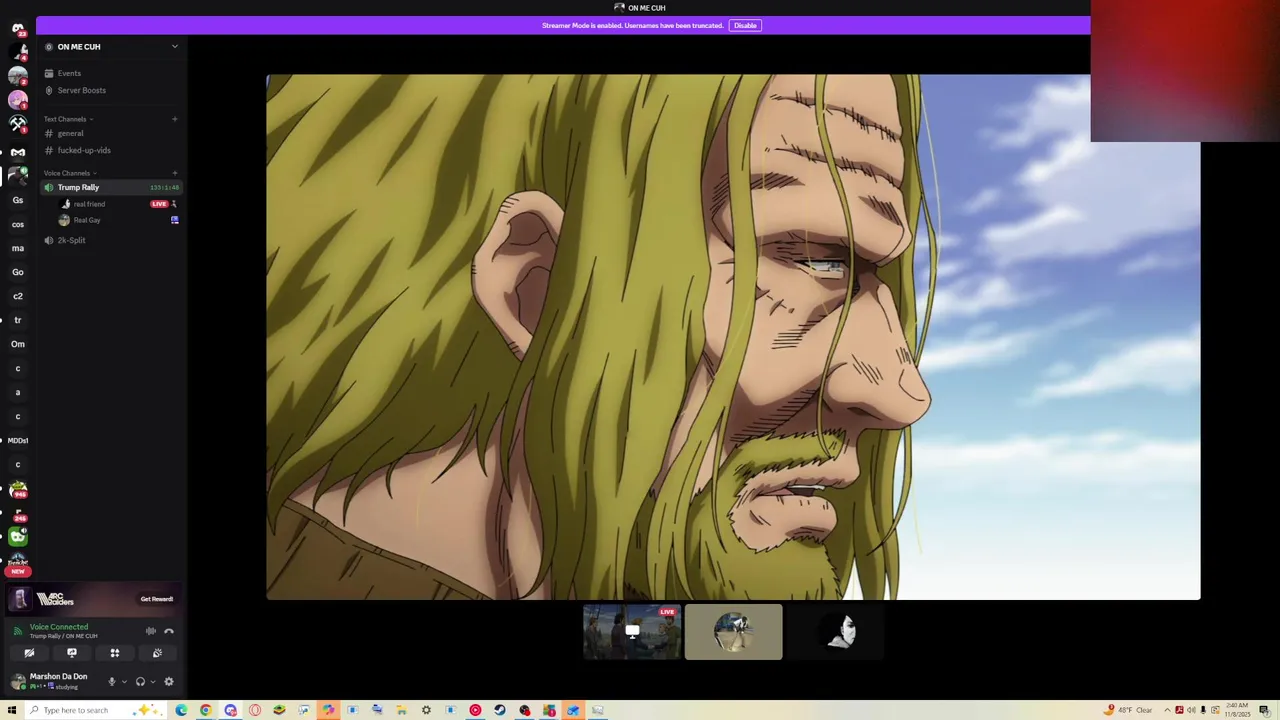Create a channel in Voice Channels
The height and width of the screenshot is (720, 1280).
click(174, 173)
